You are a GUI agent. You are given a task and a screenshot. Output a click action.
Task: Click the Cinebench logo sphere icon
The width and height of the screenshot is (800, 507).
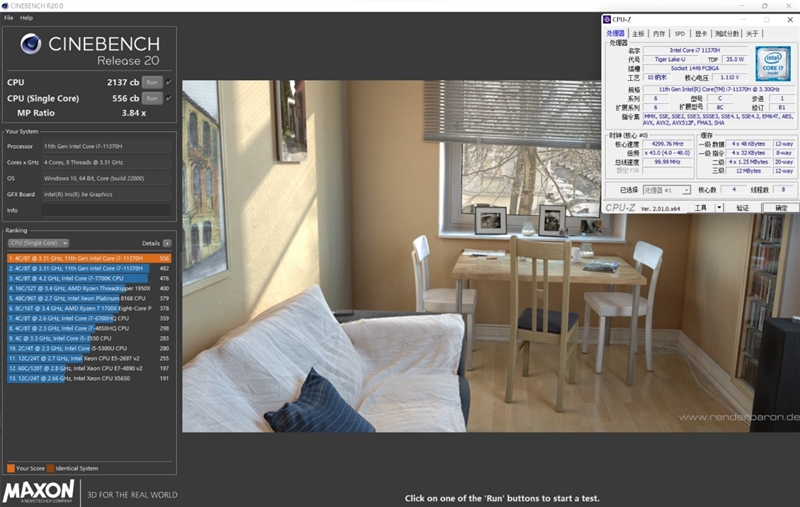[31, 44]
